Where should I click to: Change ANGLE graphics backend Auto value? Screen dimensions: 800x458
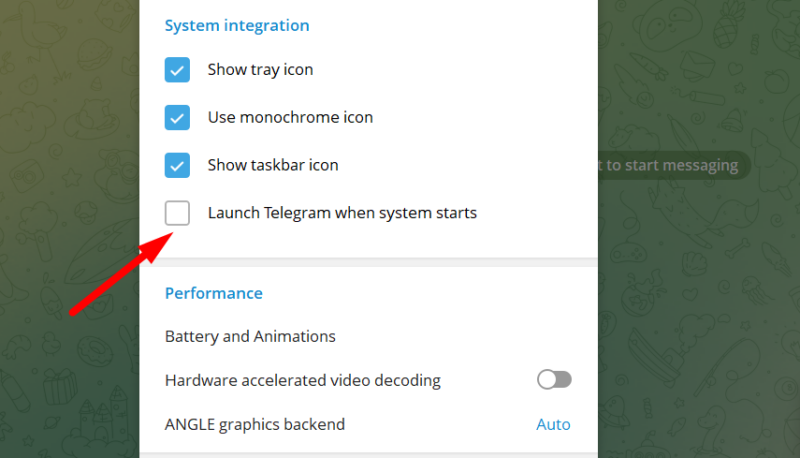553,424
